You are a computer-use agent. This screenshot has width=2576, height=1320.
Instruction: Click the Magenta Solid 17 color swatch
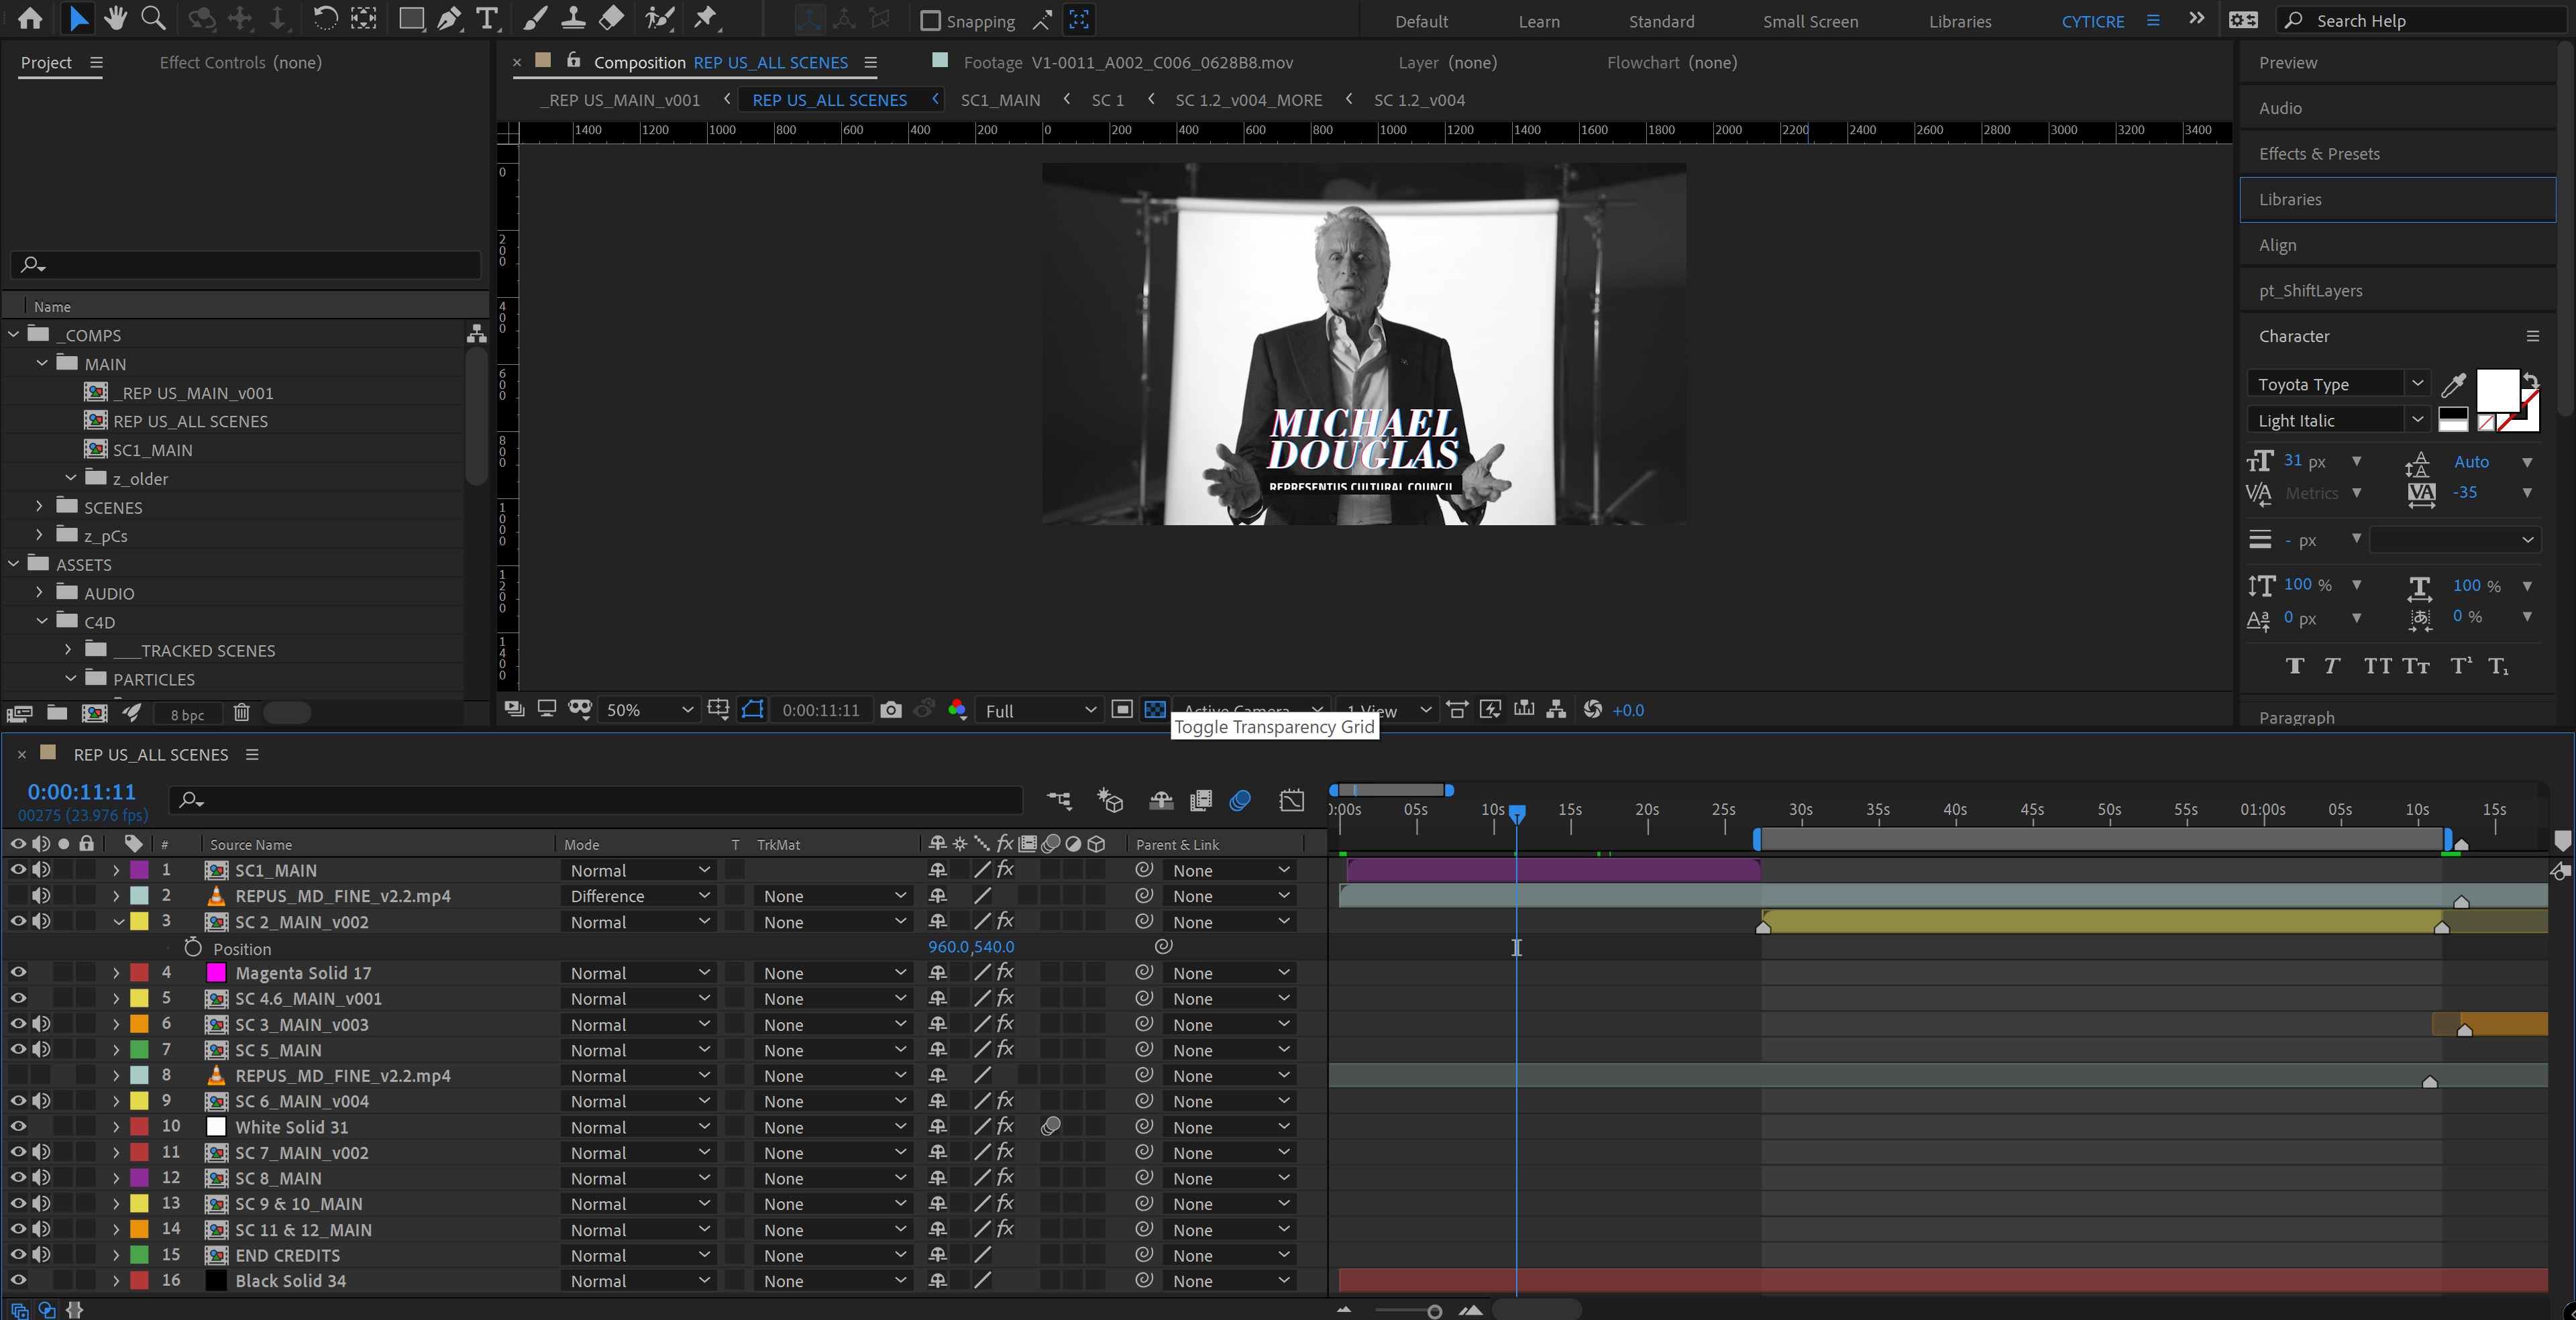[x=215, y=972]
